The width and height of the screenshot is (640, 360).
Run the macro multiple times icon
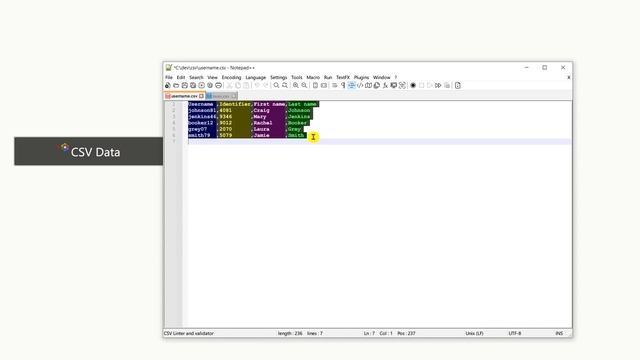coord(438,85)
